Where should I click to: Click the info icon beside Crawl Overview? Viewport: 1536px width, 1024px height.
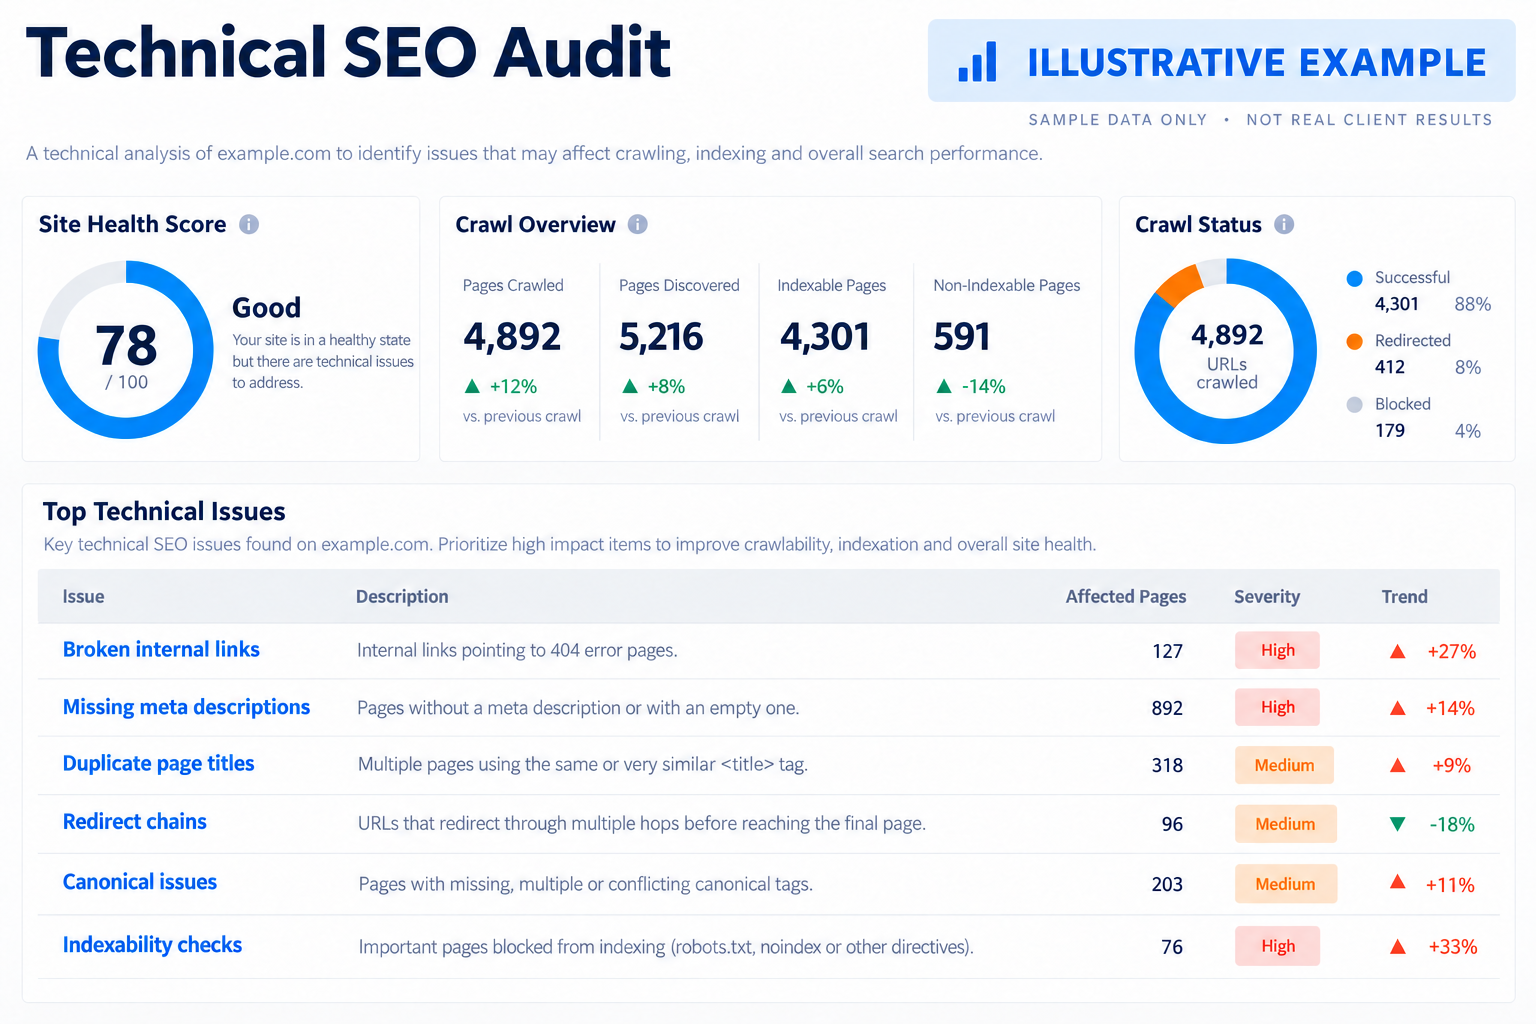(x=638, y=225)
